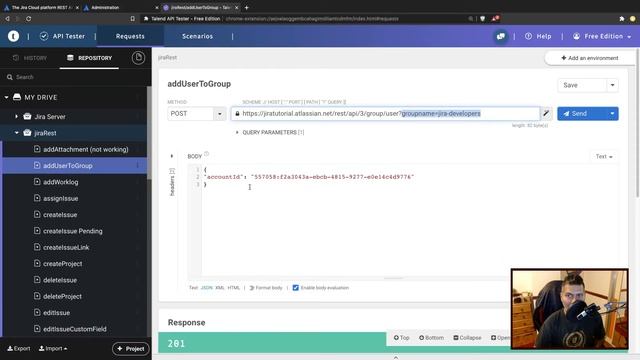Click the bookmark icon in address bar
This screenshot has height=360, width=640.
click(133, 19)
